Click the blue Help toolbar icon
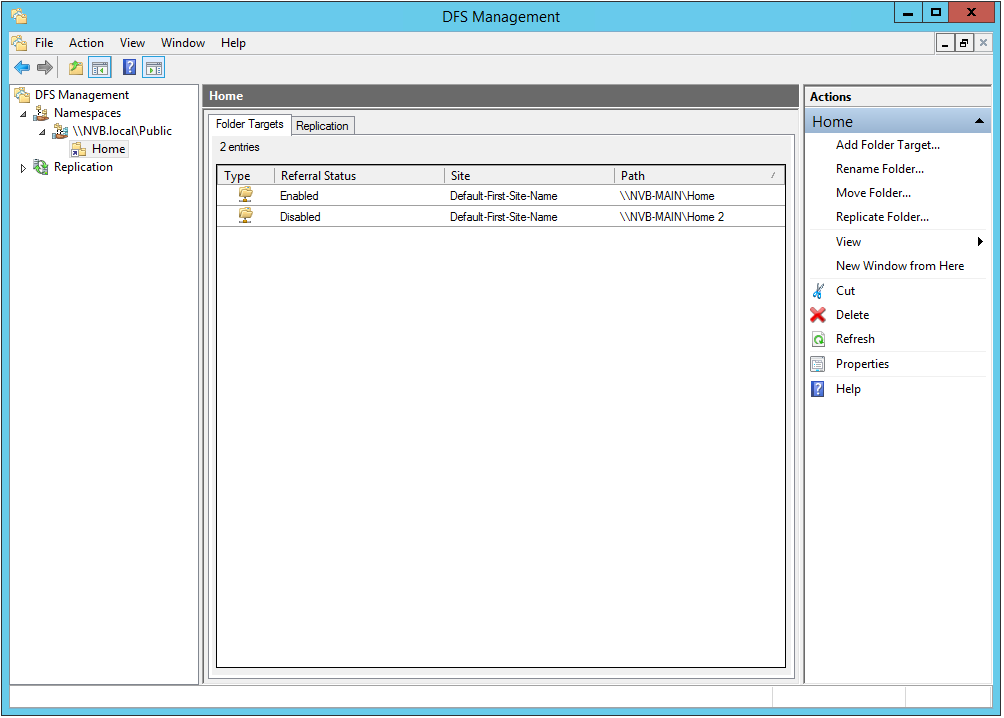The image size is (1004, 718). click(129, 68)
